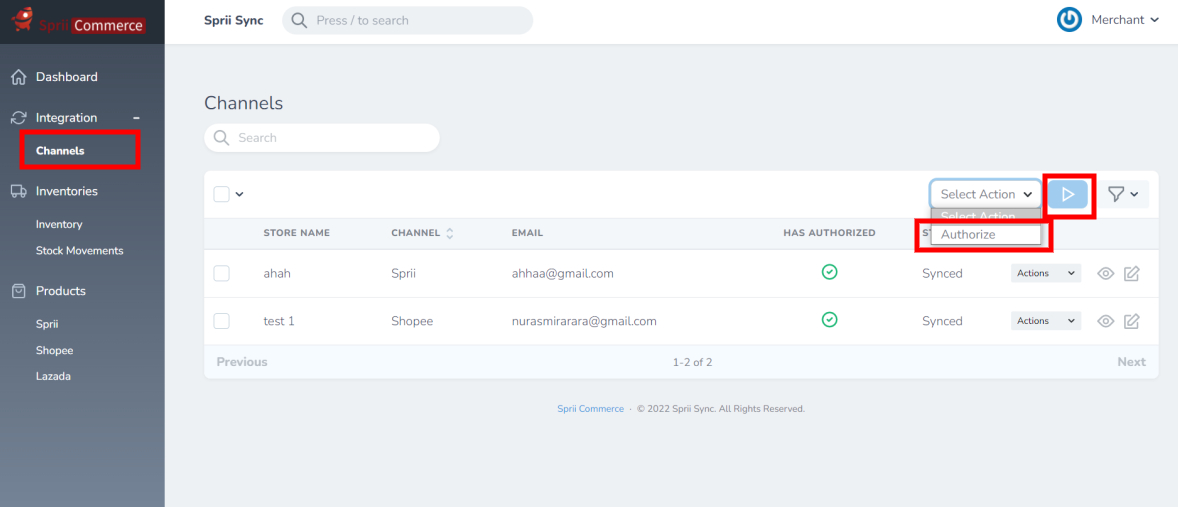Open Dashboard in the sidebar
Viewport: 1178px width, 507px height.
[67, 77]
